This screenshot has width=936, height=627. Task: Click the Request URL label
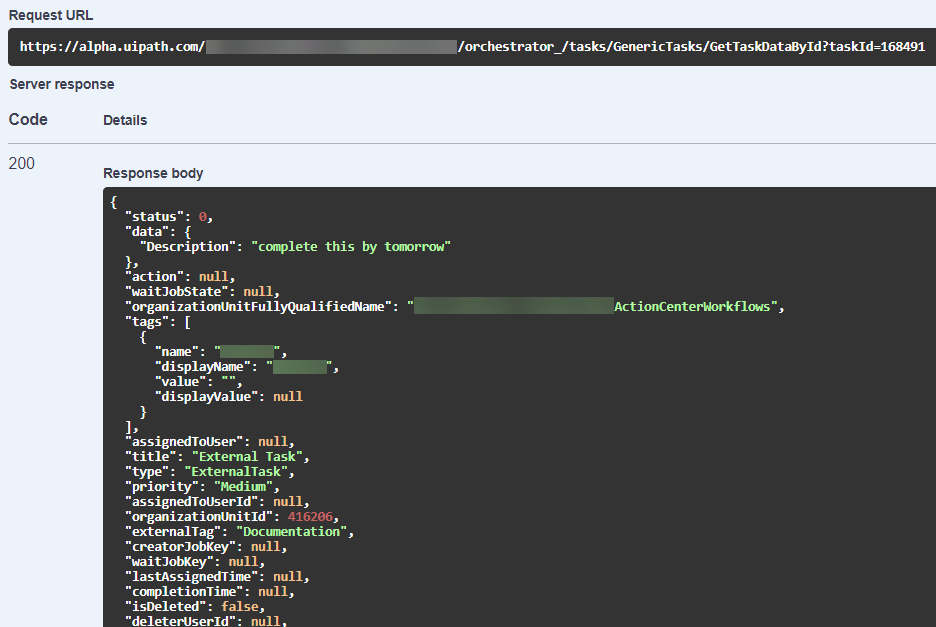click(50, 15)
